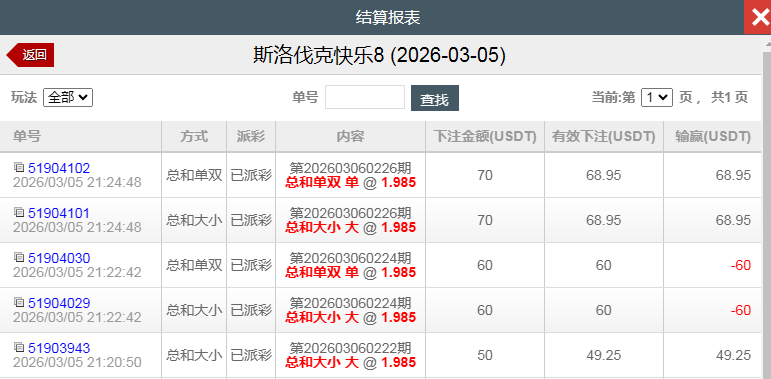The width and height of the screenshot is (771, 379).
Task: Click 总和大小 大 @ 1.985 in order 51904029 row
Action: pyautogui.click(x=350, y=318)
